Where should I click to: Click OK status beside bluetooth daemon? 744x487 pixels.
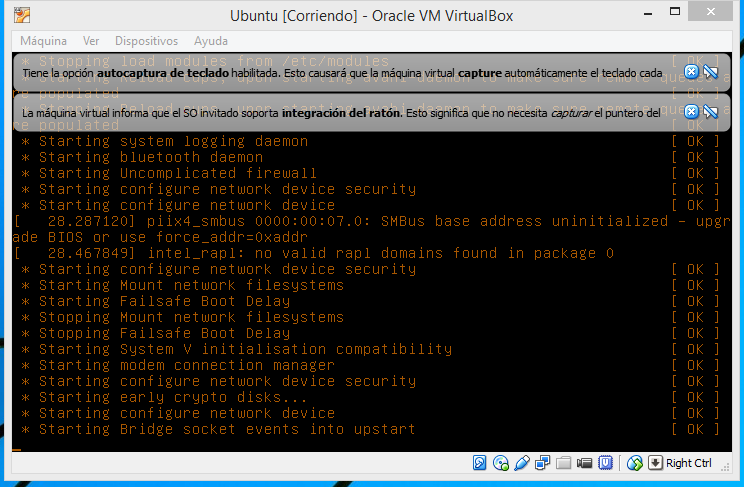point(696,157)
